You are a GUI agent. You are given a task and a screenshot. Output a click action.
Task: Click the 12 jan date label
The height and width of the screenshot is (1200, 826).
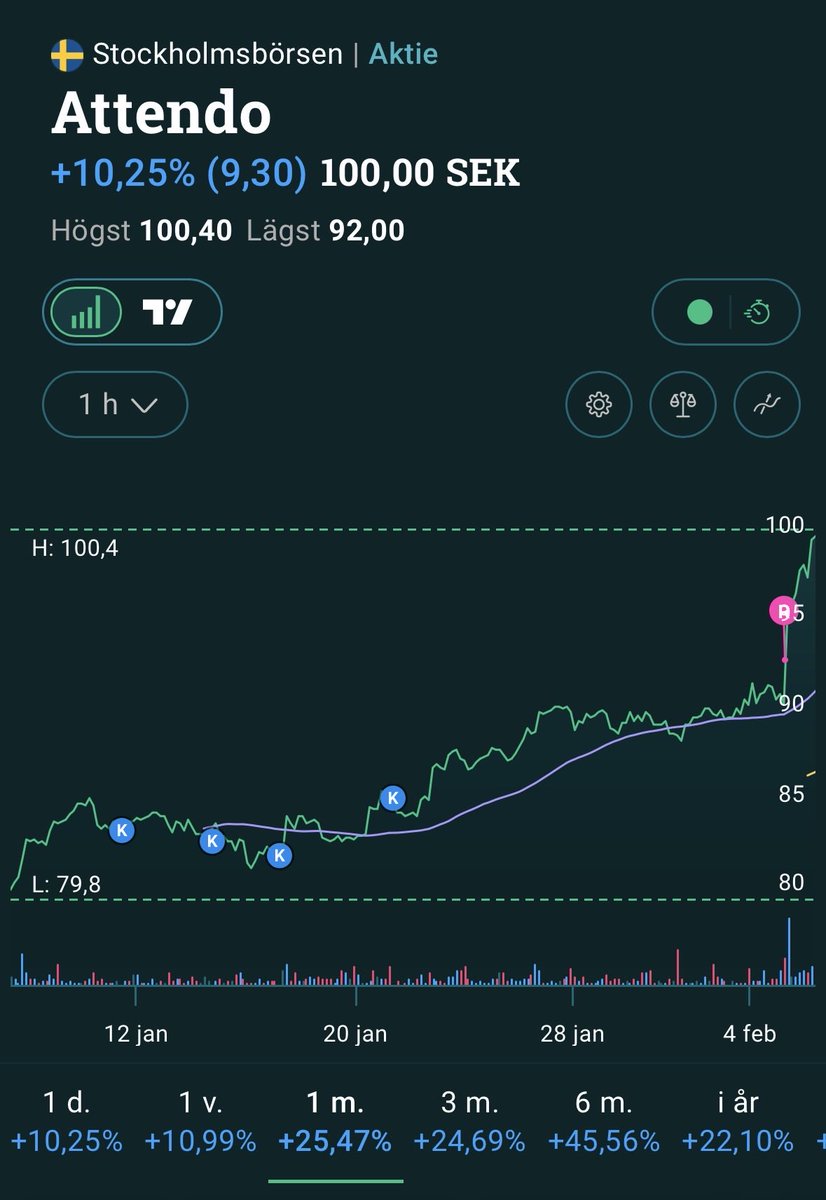136,1034
